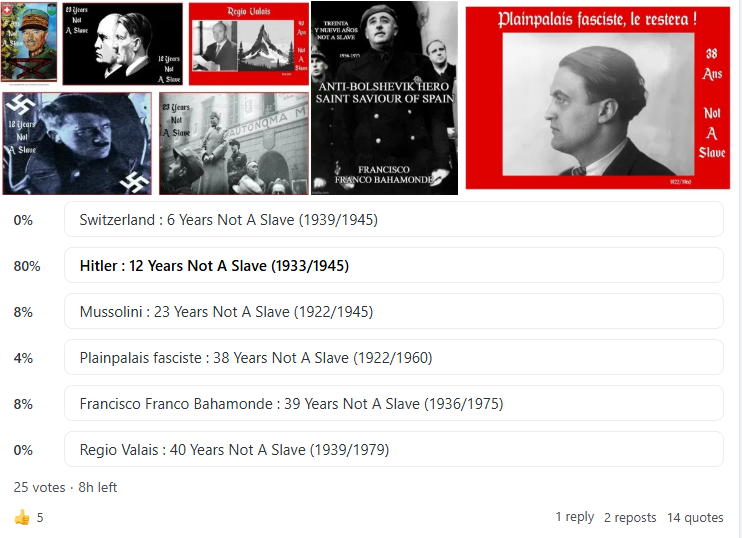Image resolution: width=742 pixels, height=538 pixels.
Task: Select the Switzerland 1939/1945 poll option
Action: click(x=394, y=220)
